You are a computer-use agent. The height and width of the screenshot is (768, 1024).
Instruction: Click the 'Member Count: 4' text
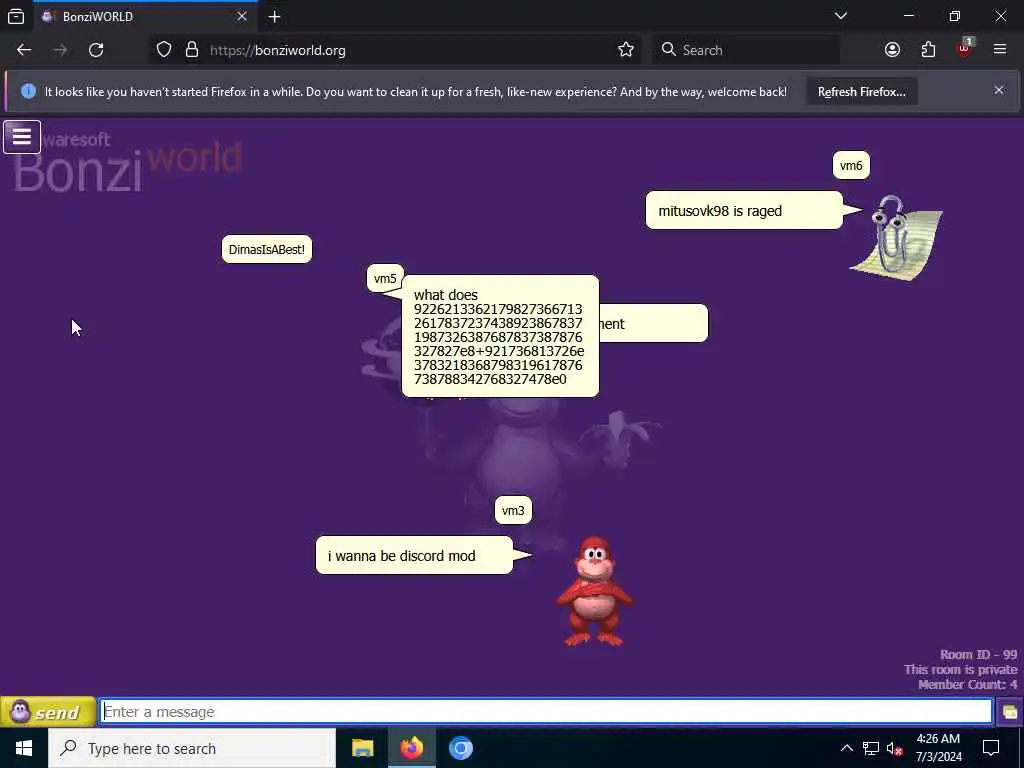(967, 684)
